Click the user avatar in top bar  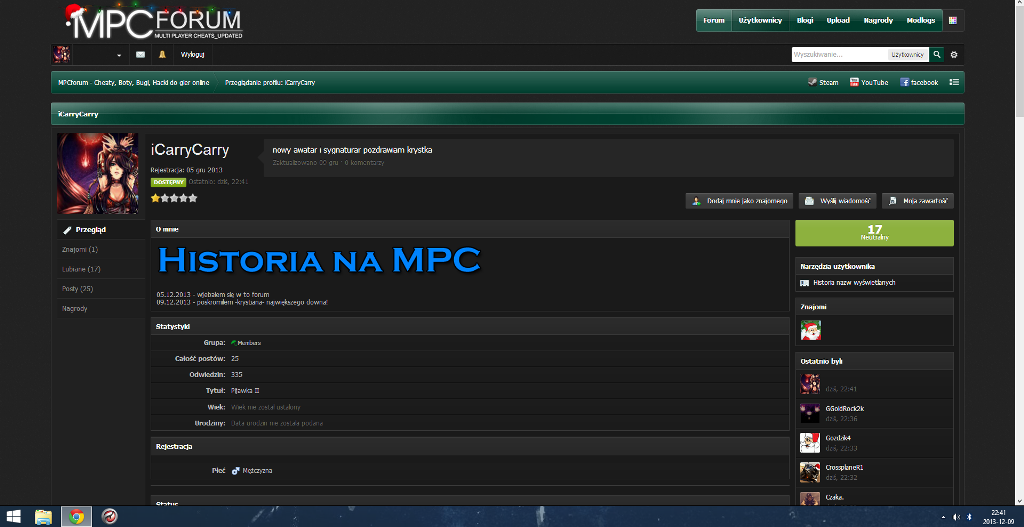pos(61,55)
